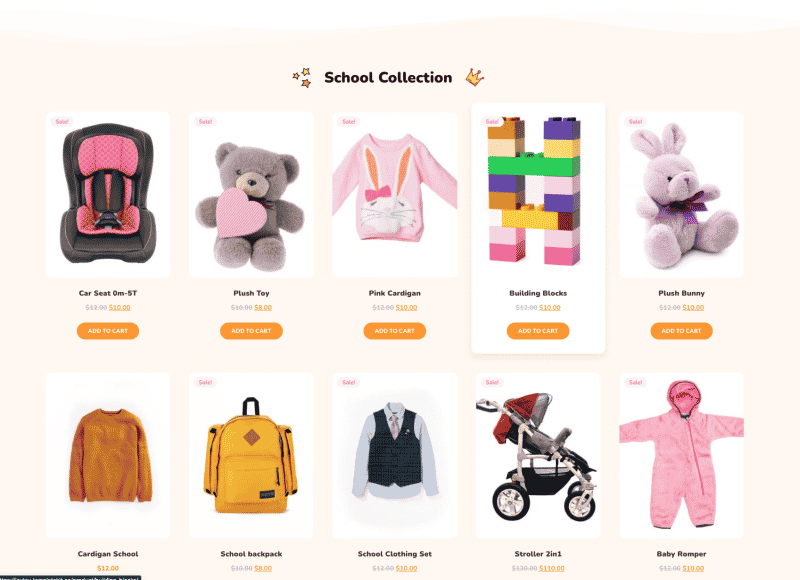
Task: View the Stroller 2in1 product photo
Action: tap(538, 456)
